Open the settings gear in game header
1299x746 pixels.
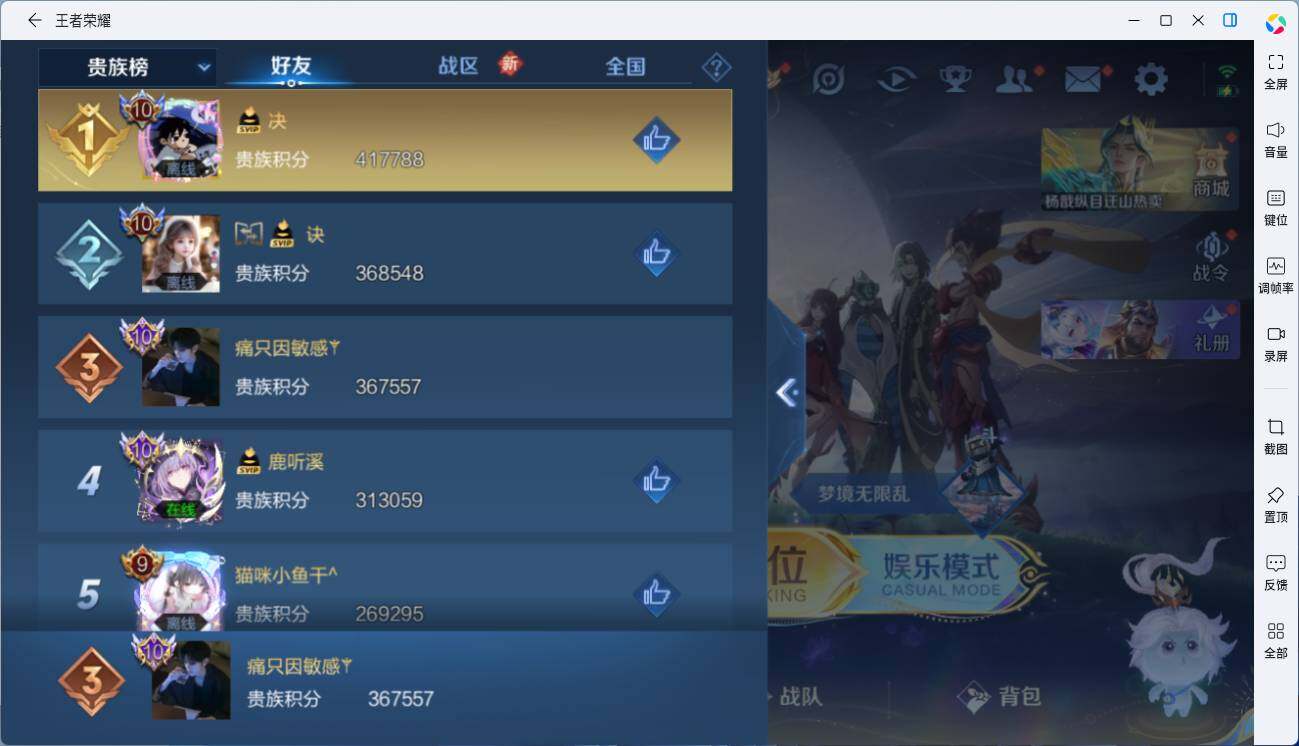pos(1151,79)
